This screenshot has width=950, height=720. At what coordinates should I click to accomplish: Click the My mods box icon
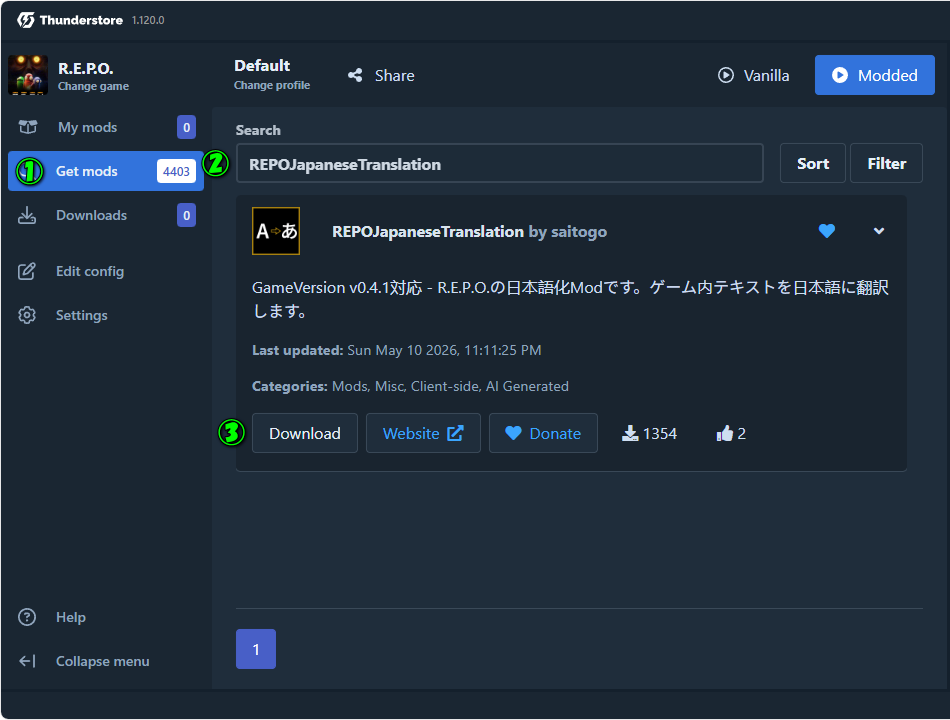click(x=28, y=127)
